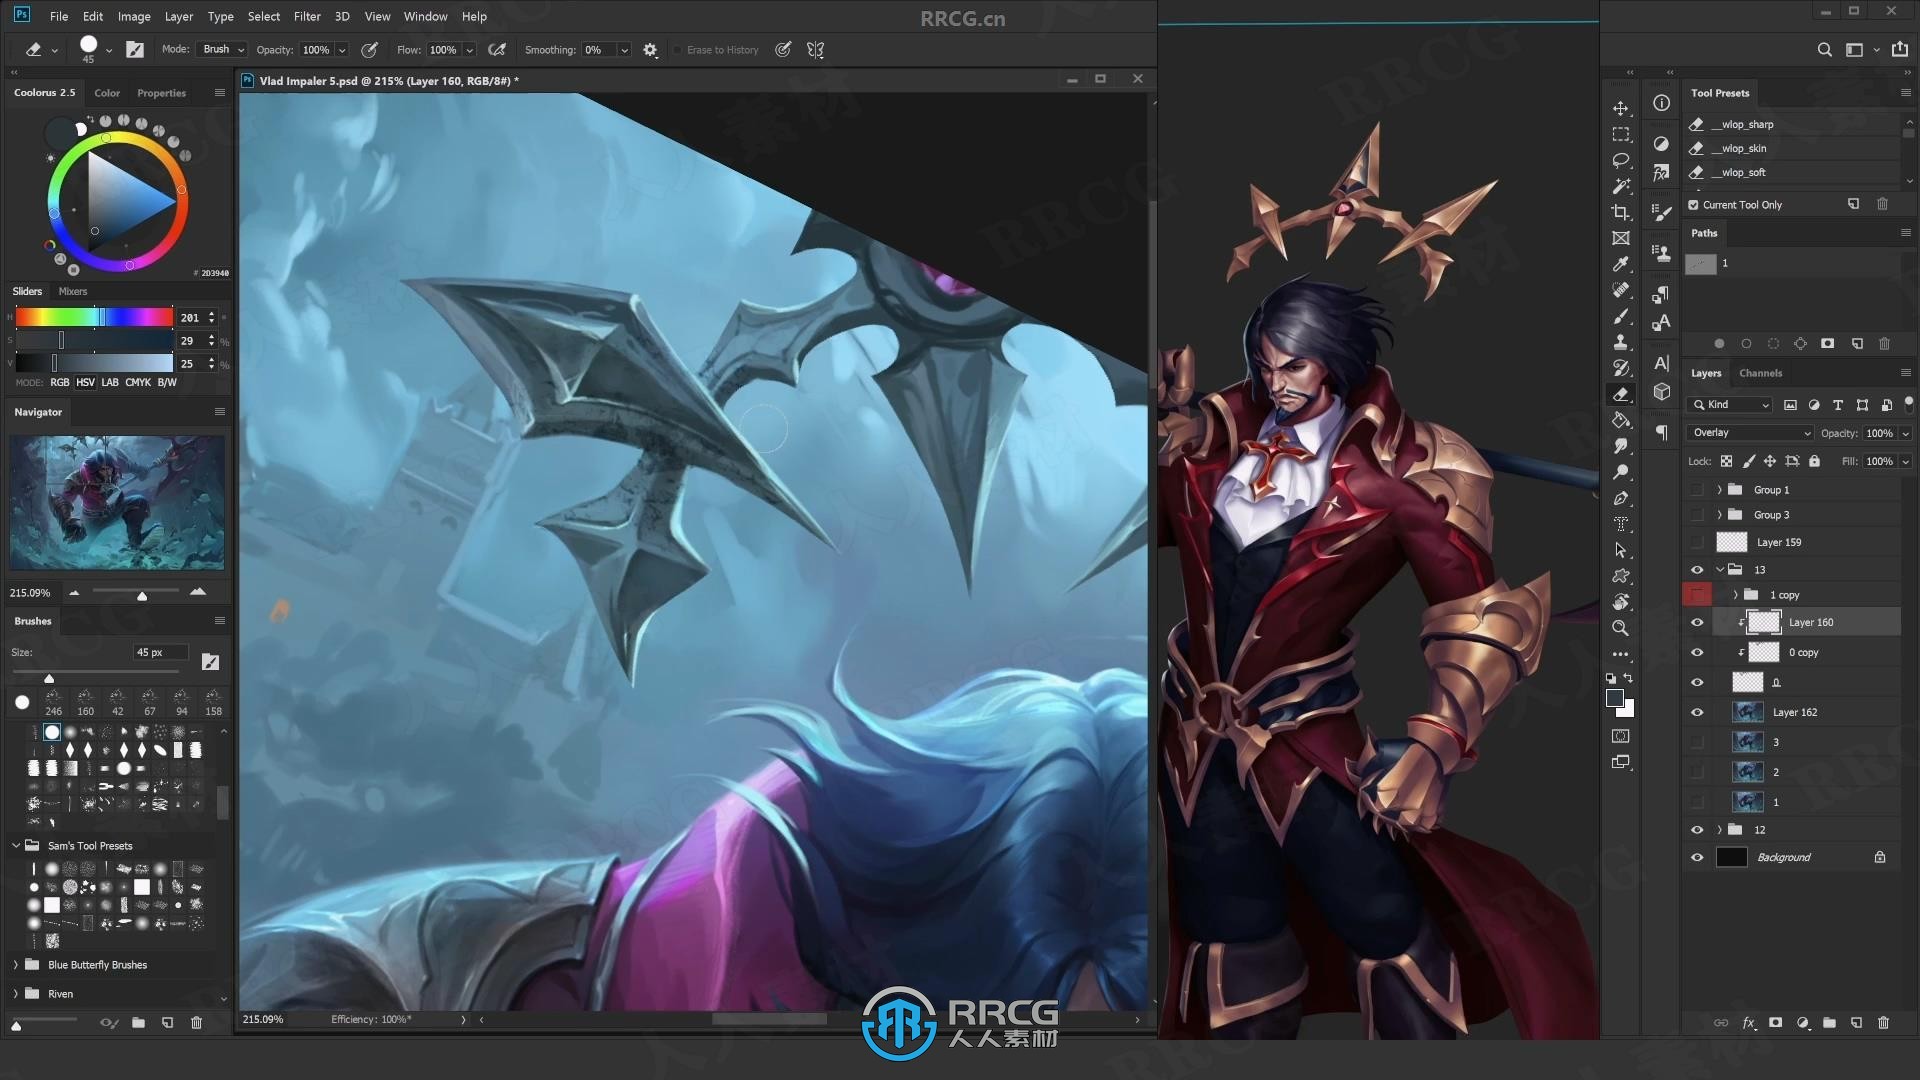Image resolution: width=1920 pixels, height=1080 pixels.
Task: Enable Erase to History checkbox
Action: coord(677,50)
